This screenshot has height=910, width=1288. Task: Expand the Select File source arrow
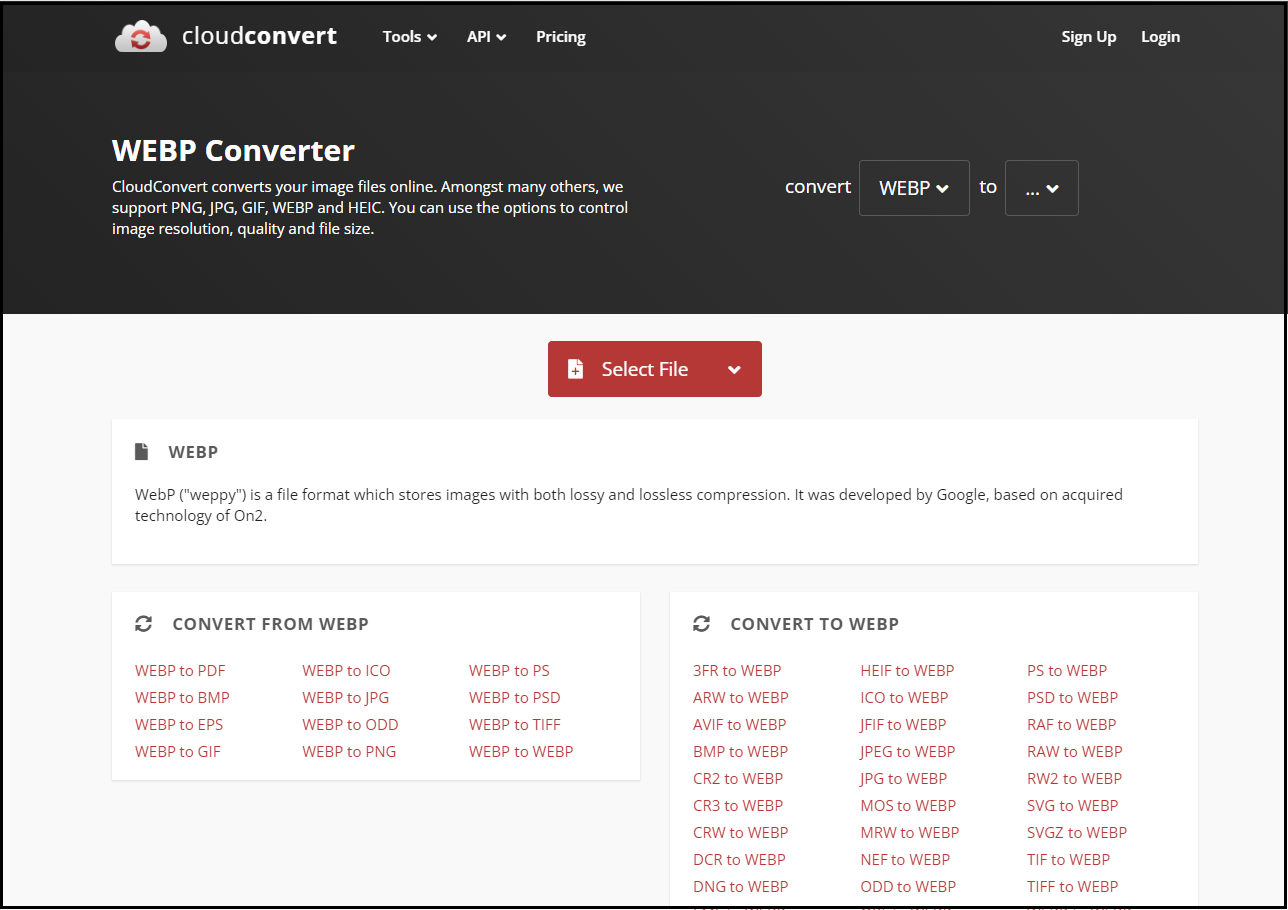click(x=734, y=369)
